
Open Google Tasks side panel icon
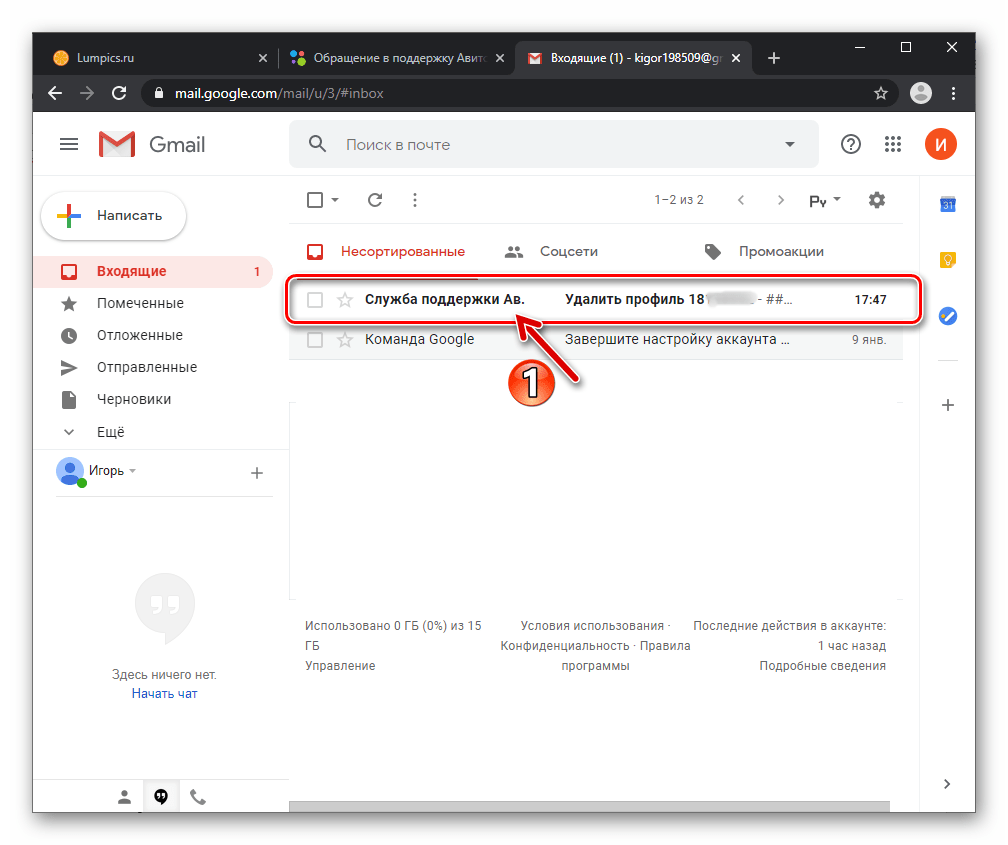[x=948, y=316]
